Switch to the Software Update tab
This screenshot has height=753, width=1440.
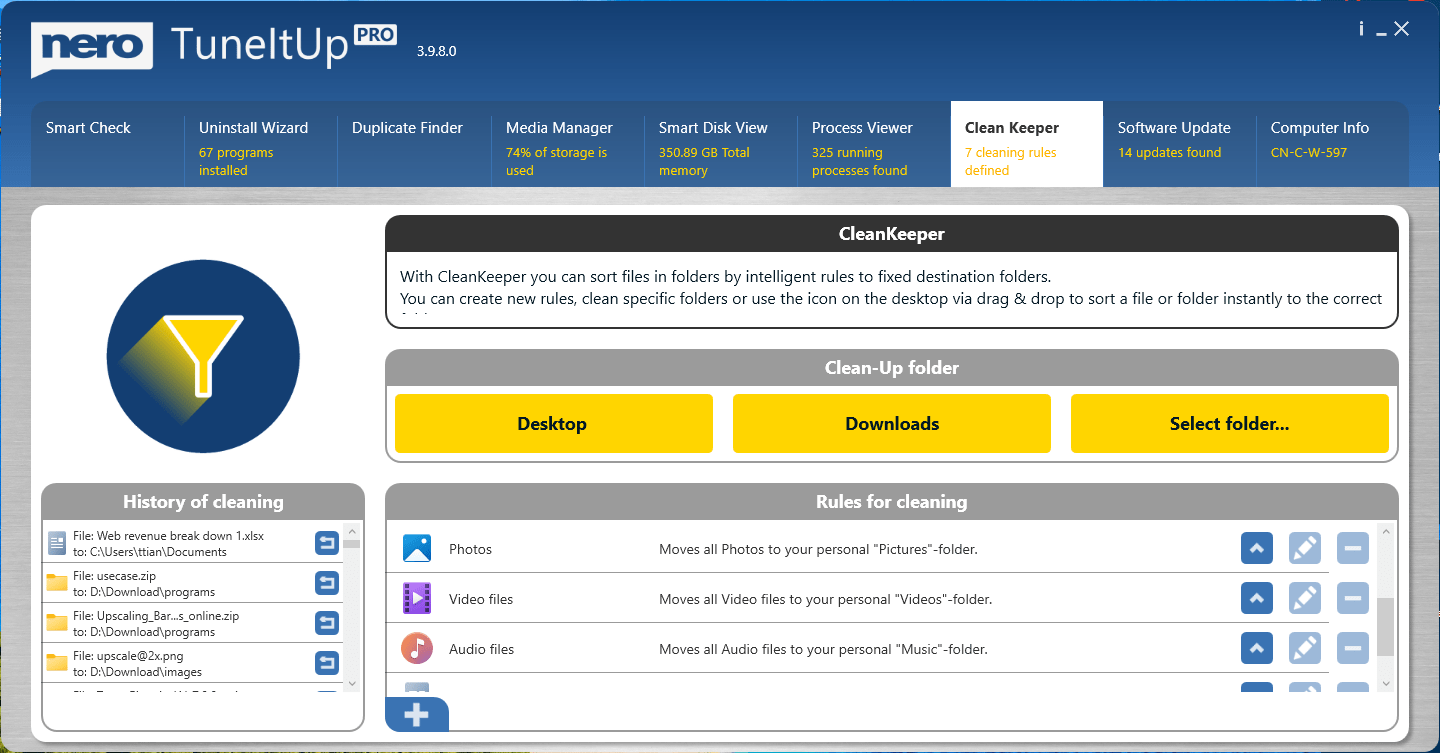pos(1174,128)
